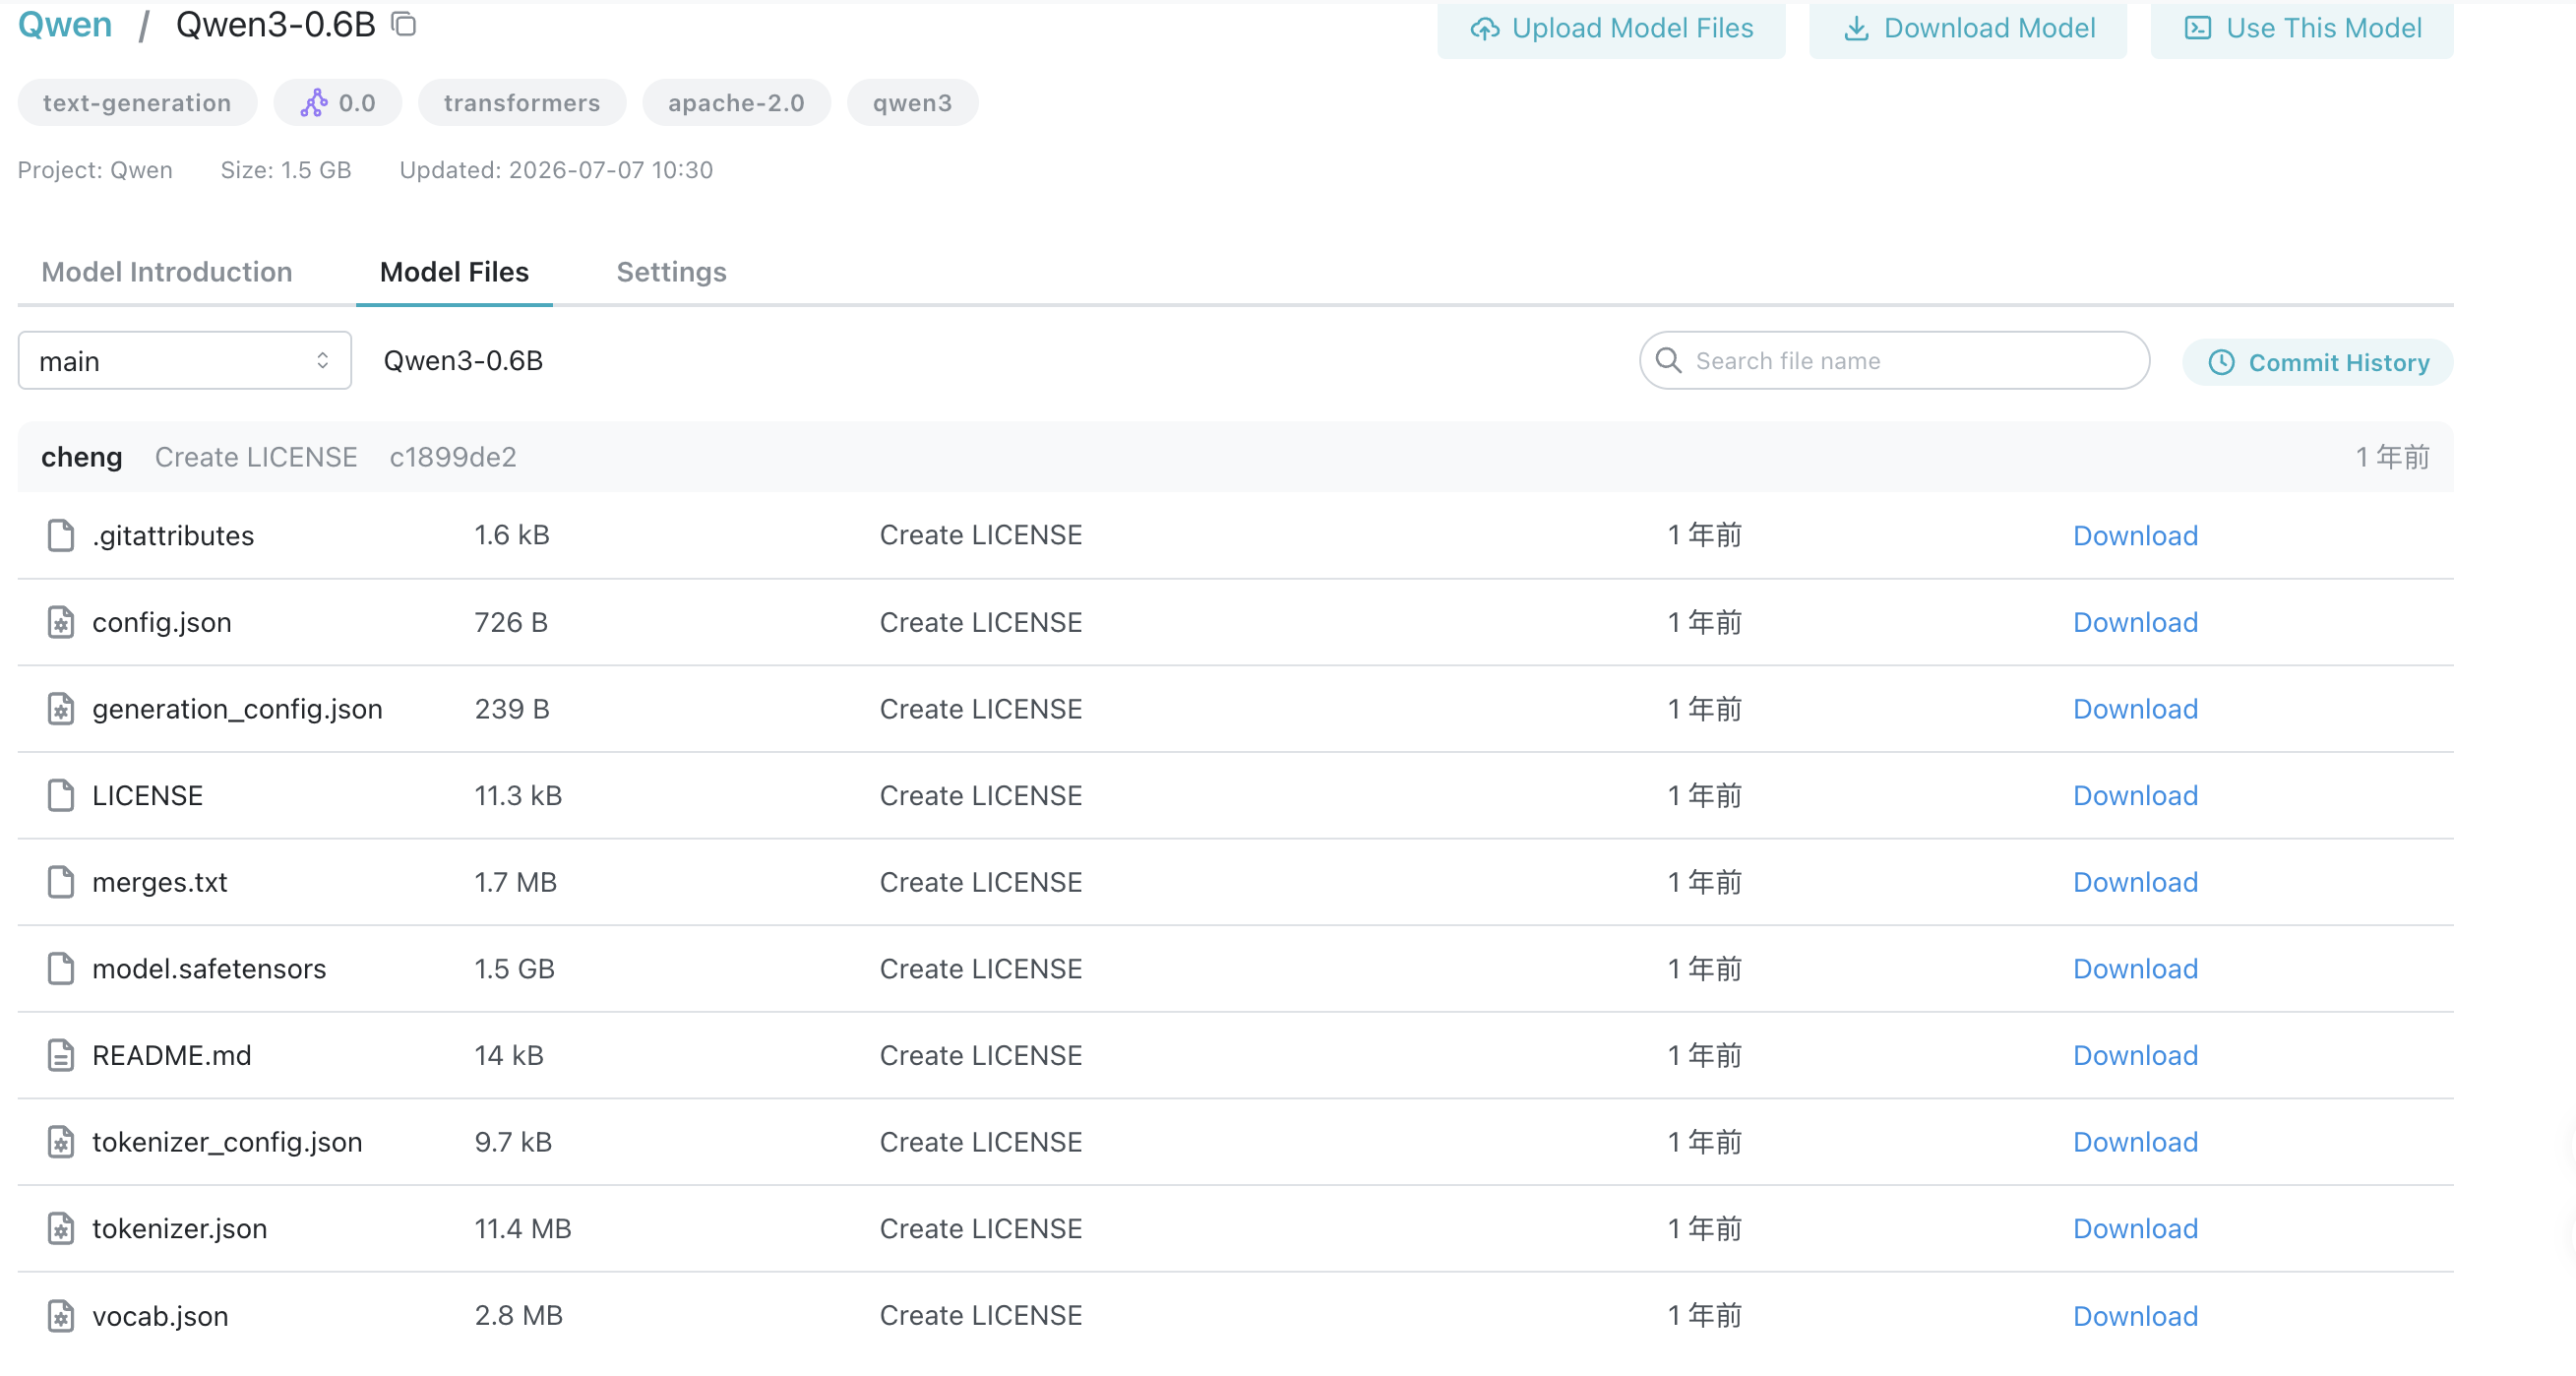Open the tokenizer_config.json file name
Image resolution: width=2576 pixels, height=1376 pixels.
227,1143
